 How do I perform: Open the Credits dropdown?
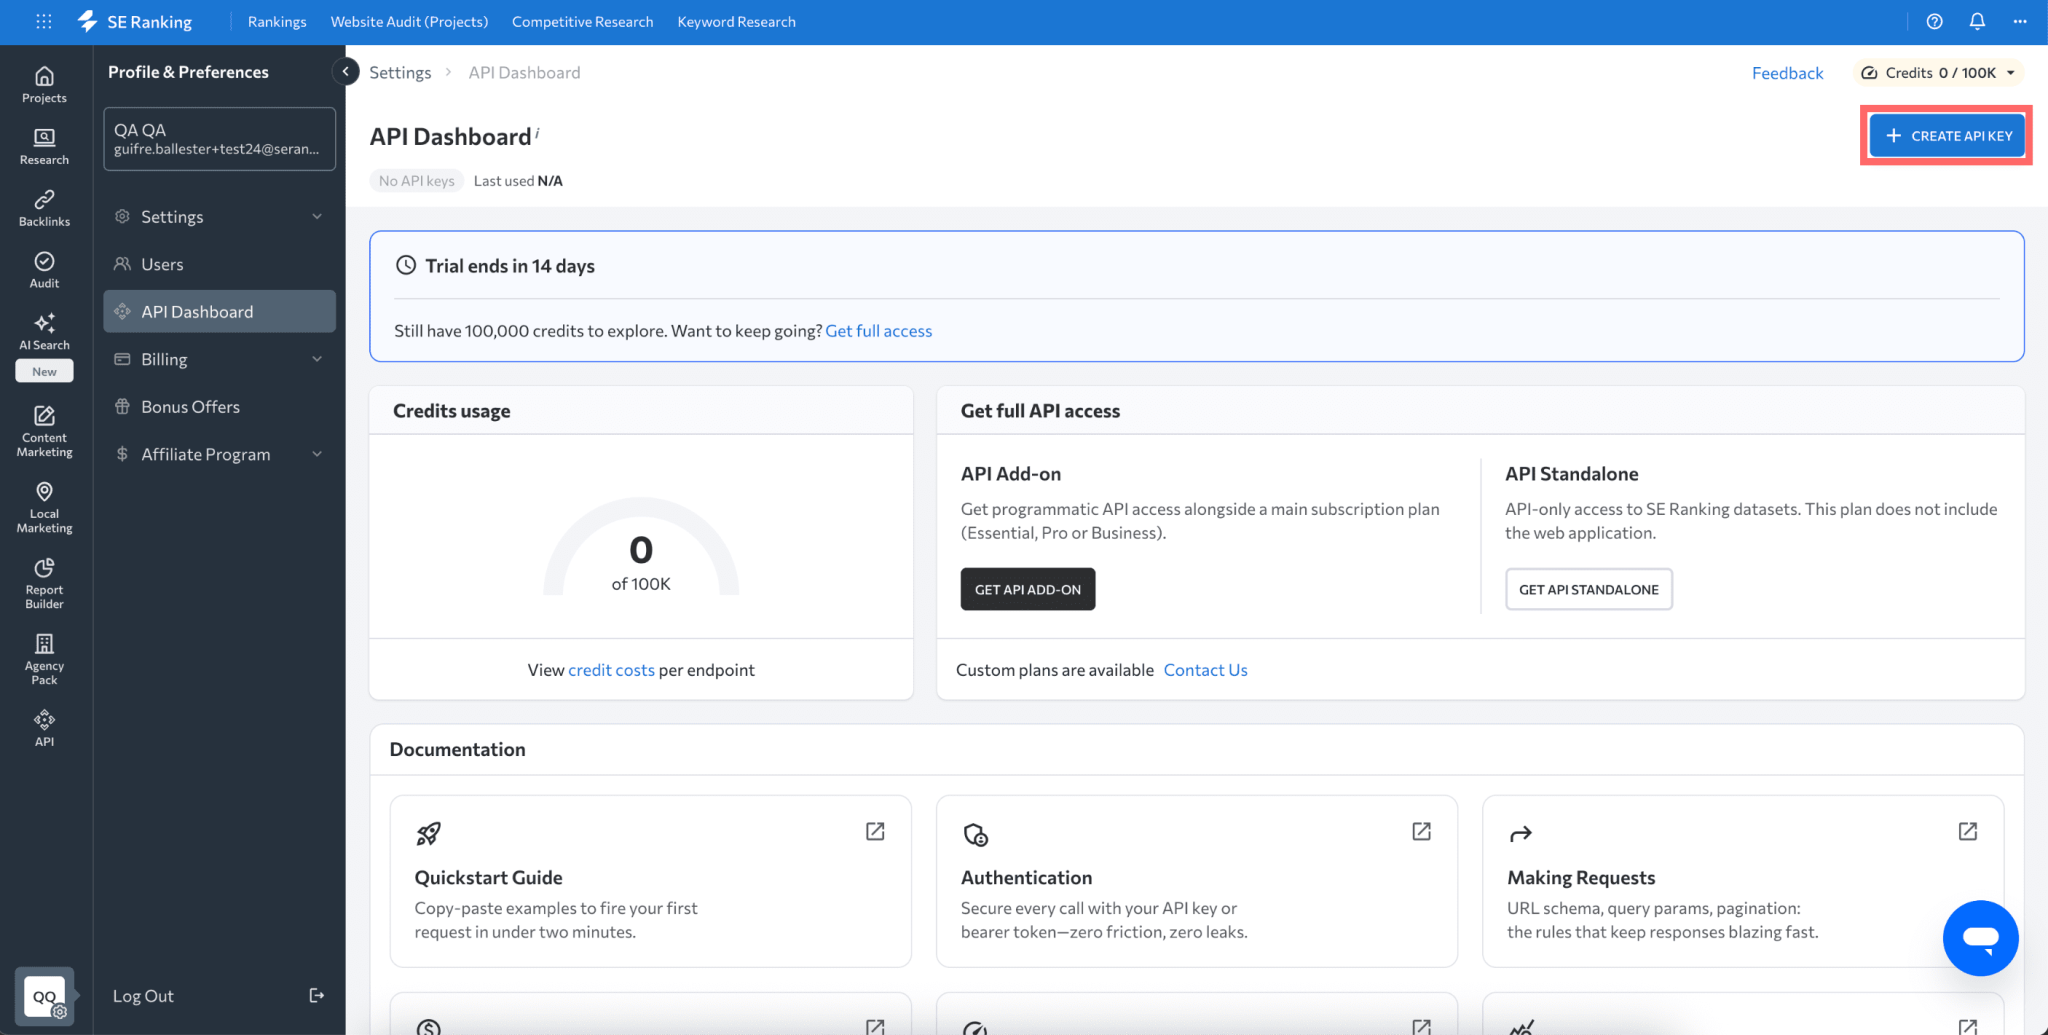[1937, 72]
